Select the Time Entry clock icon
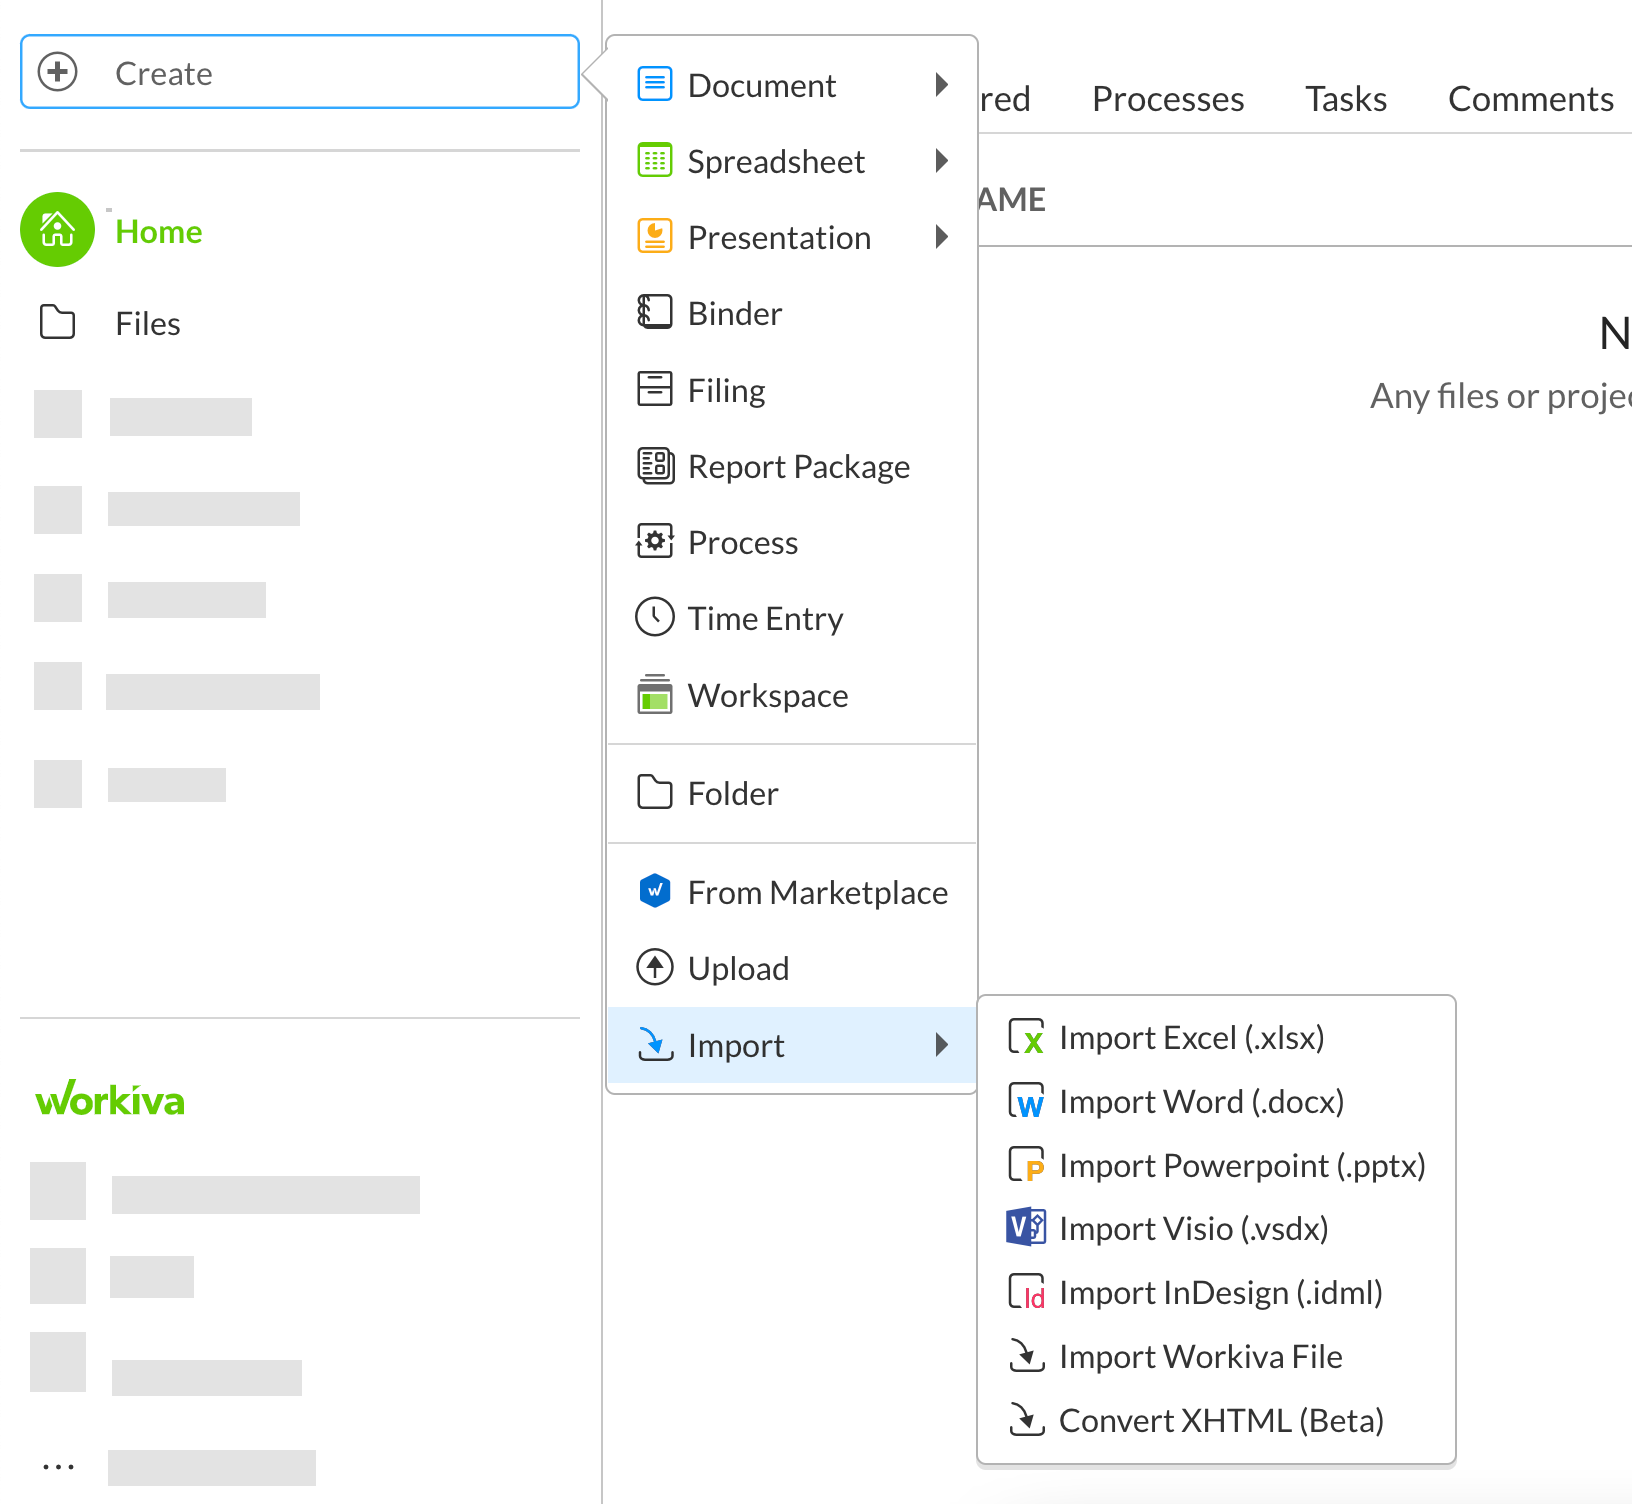 [x=655, y=618]
